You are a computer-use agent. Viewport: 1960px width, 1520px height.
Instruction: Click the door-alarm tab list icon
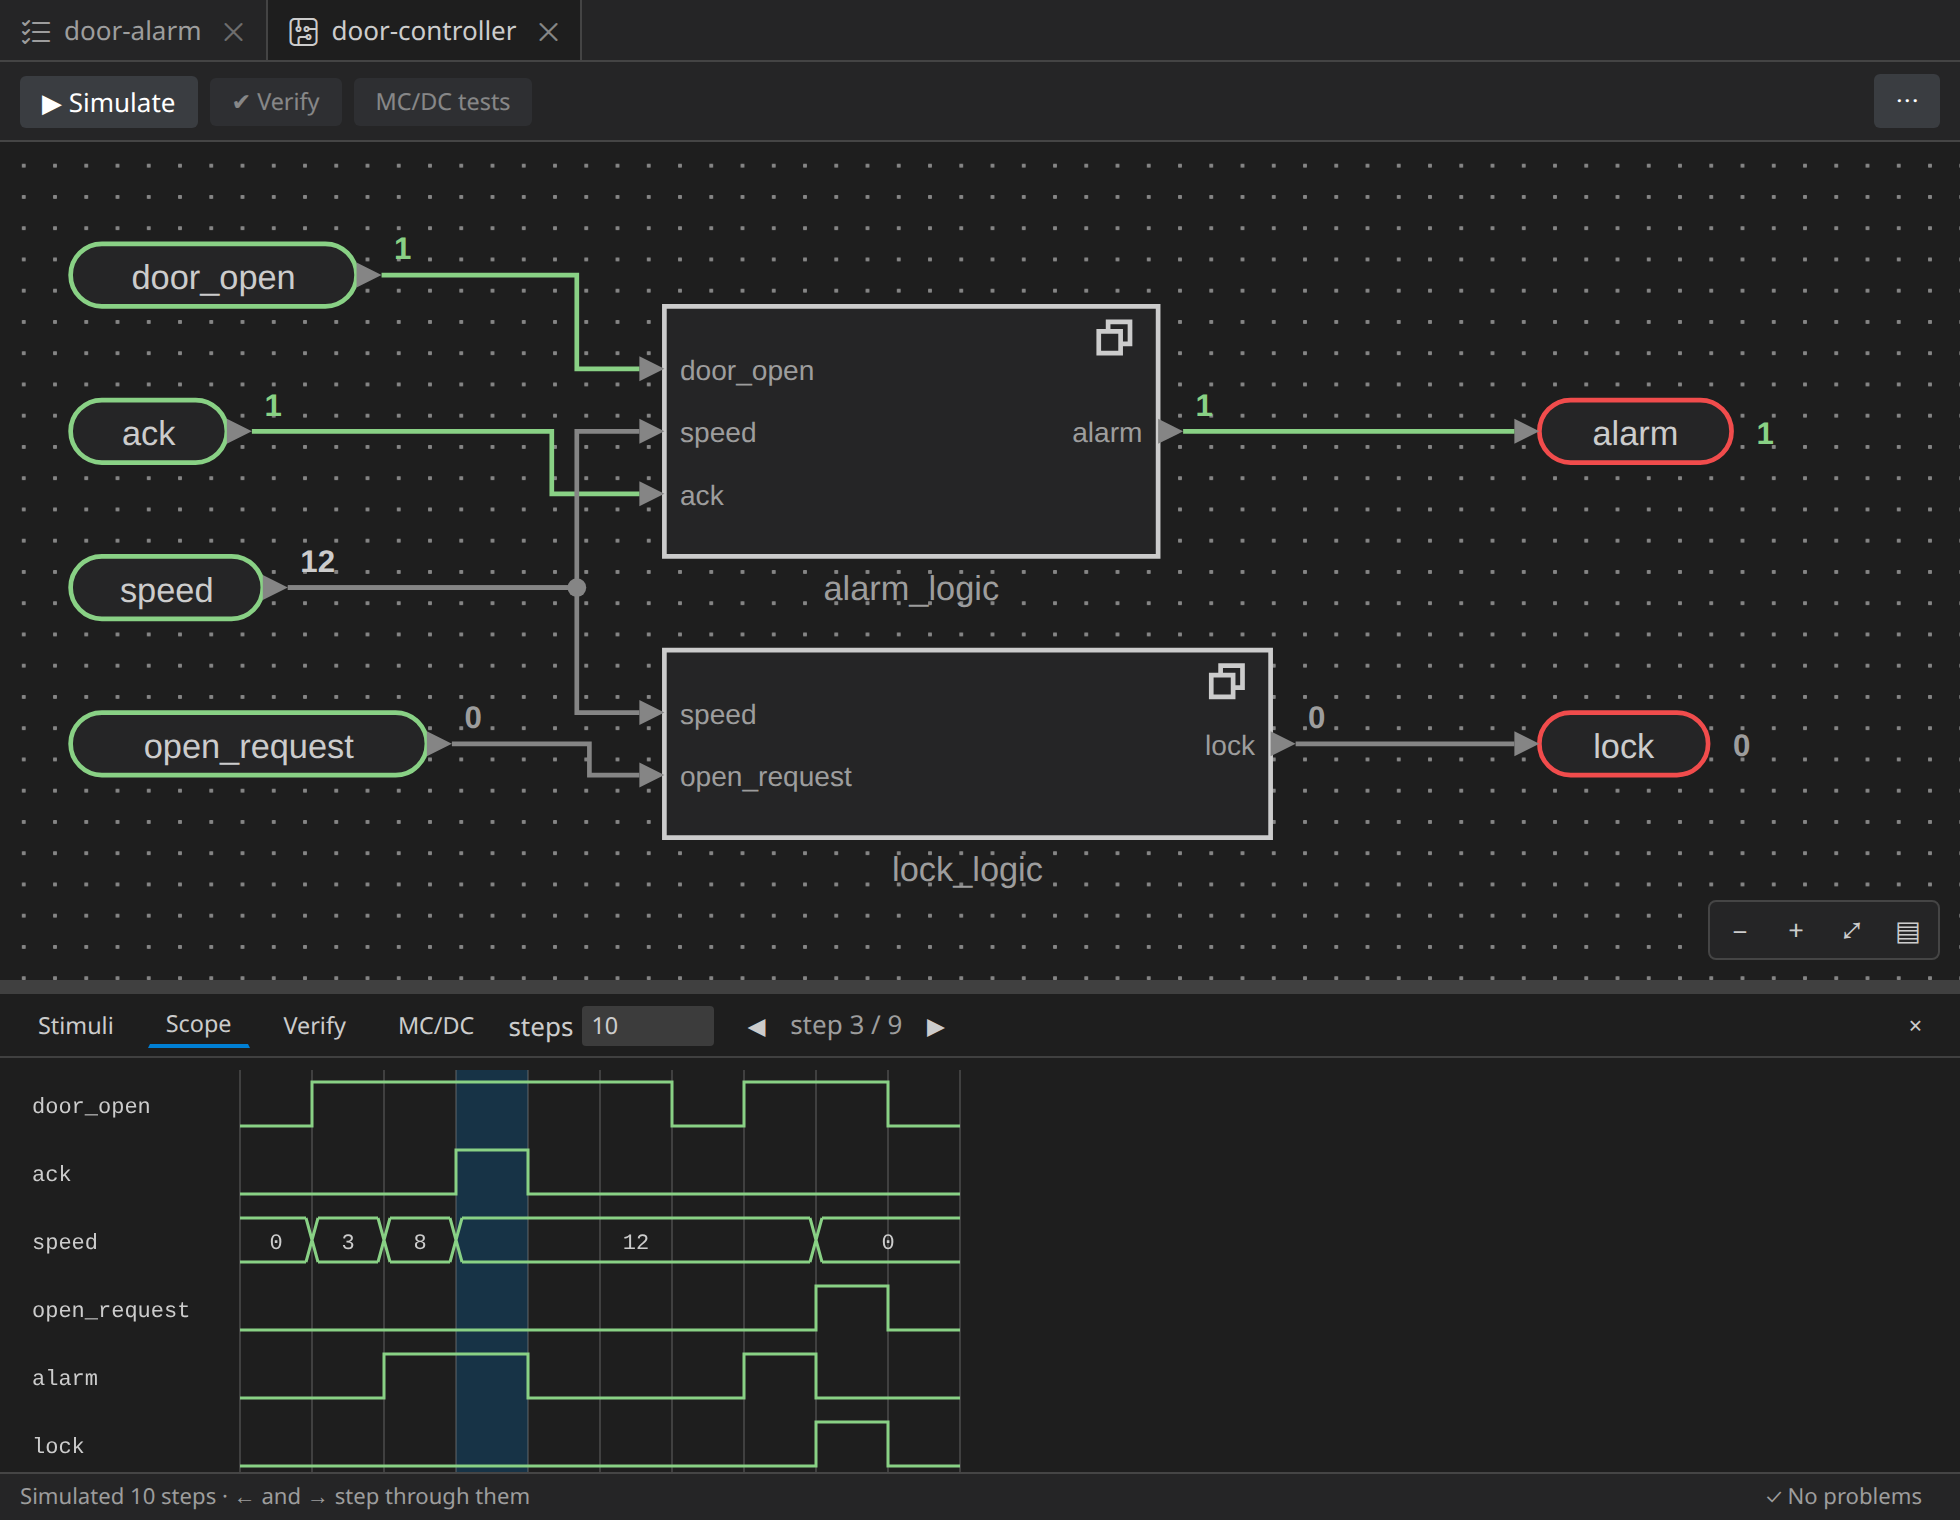click(x=36, y=32)
